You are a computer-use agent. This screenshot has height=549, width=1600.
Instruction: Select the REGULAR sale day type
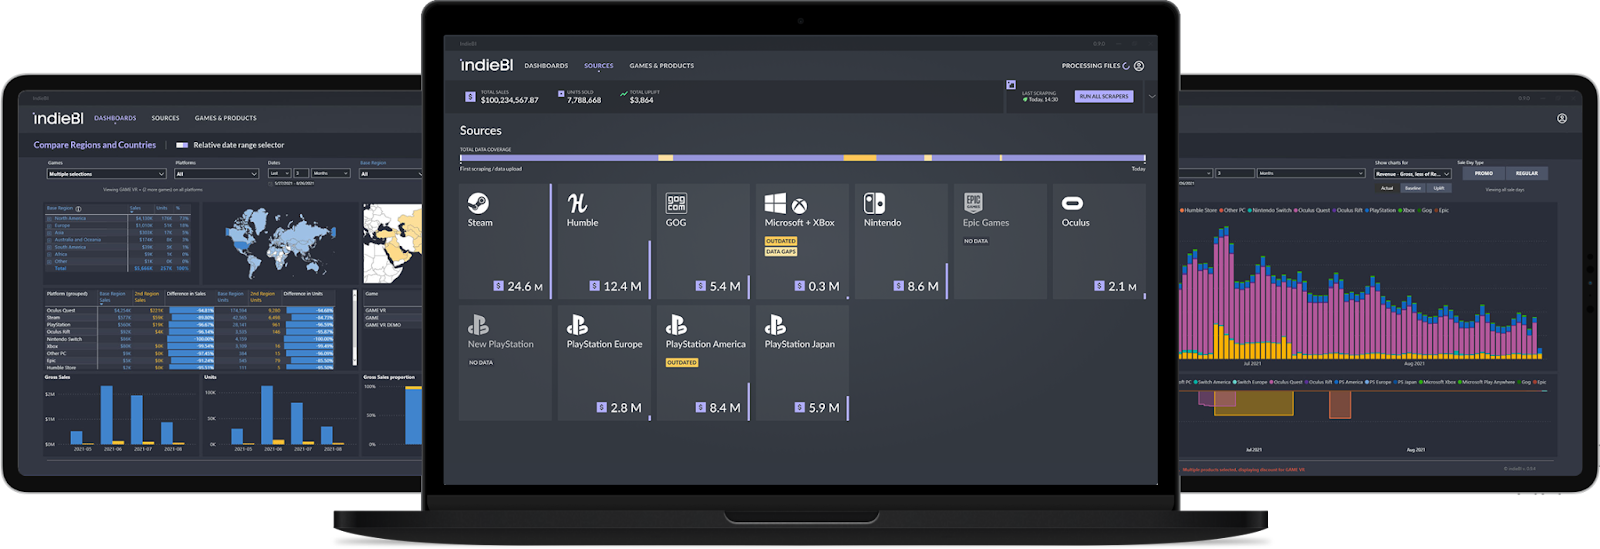point(1527,173)
